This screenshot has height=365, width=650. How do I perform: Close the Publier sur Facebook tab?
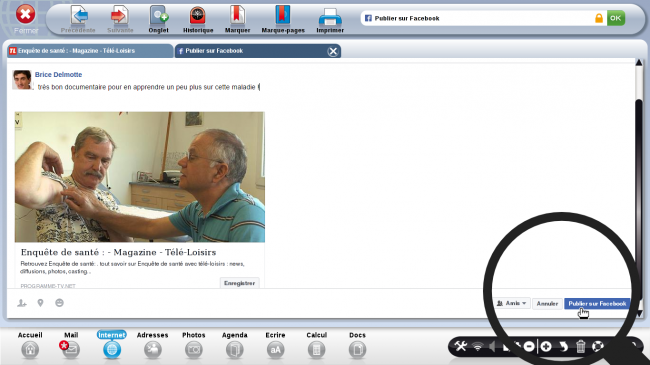point(332,51)
